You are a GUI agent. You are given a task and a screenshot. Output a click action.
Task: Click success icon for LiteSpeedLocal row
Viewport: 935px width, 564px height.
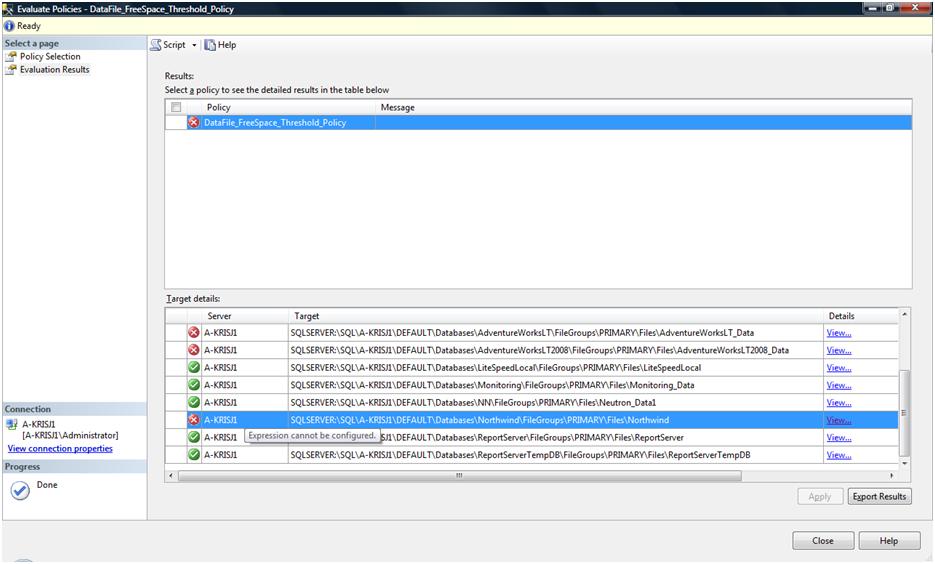click(x=194, y=367)
